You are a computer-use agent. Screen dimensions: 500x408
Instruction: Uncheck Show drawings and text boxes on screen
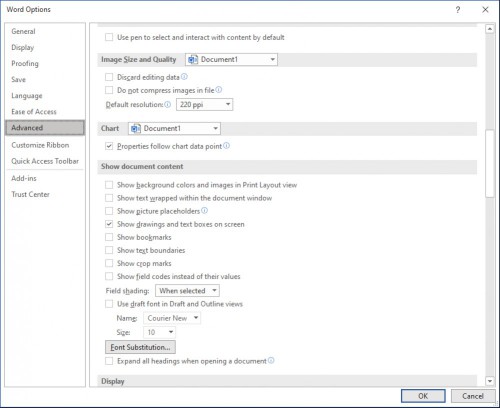(x=109, y=224)
